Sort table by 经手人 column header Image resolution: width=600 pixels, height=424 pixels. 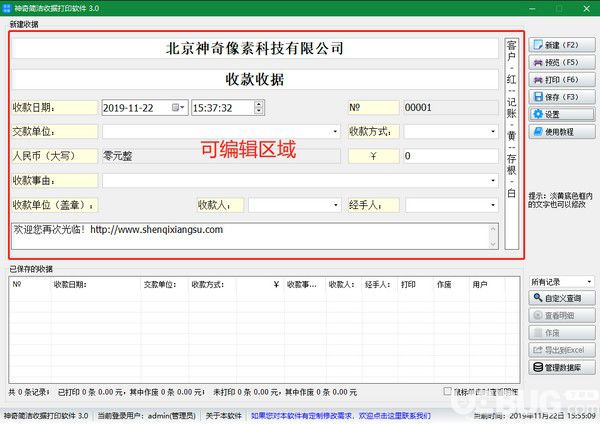point(379,284)
